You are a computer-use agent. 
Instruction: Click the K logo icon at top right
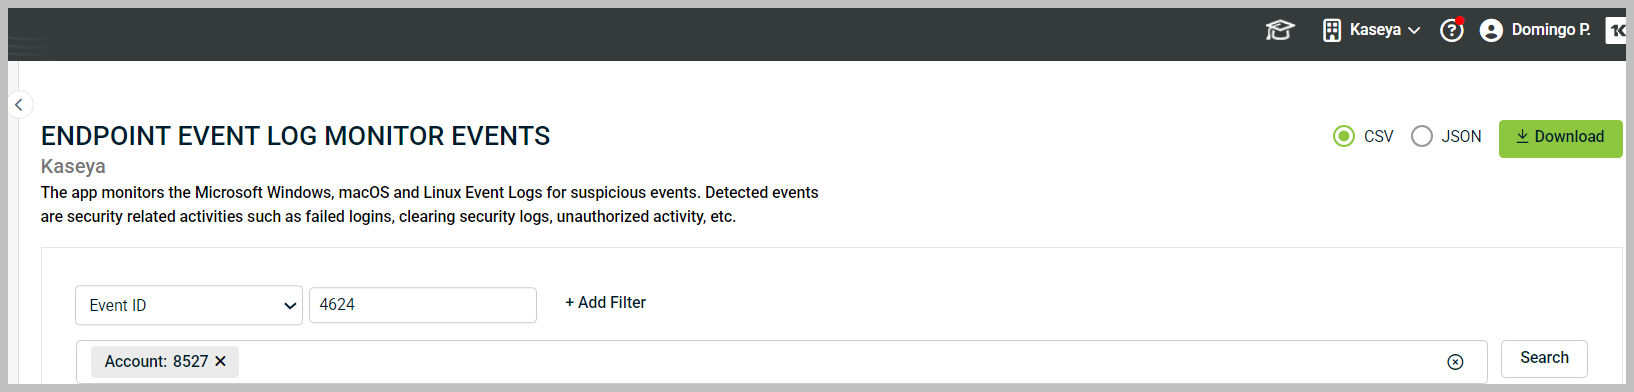1616,30
